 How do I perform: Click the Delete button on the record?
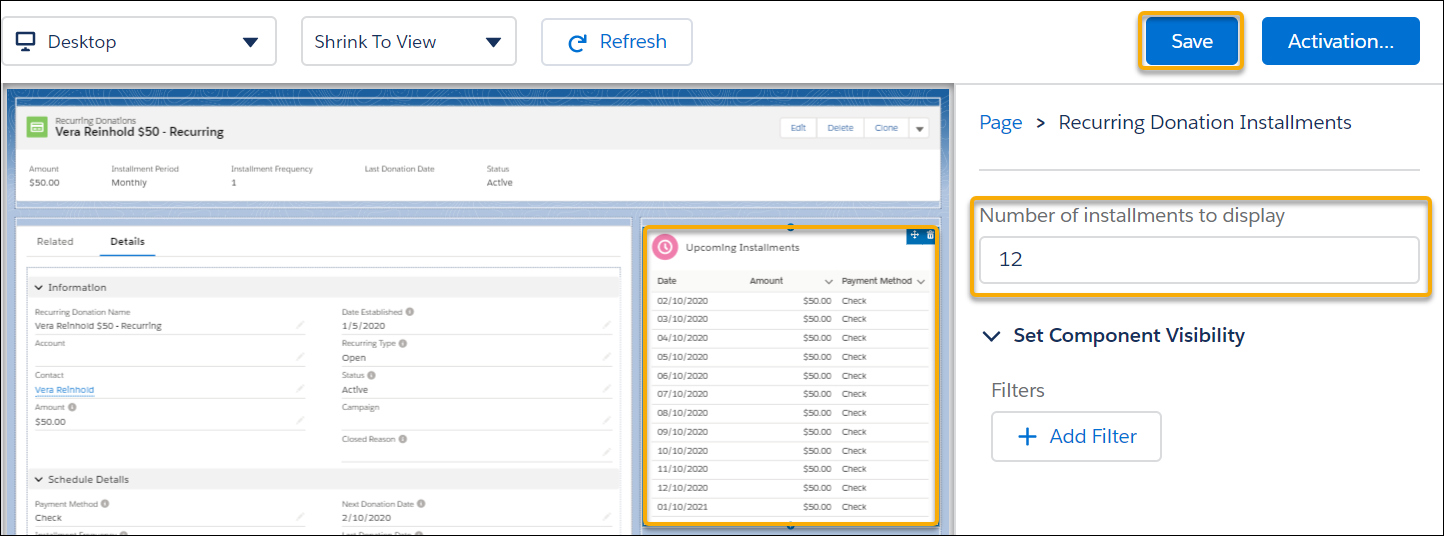pyautogui.click(x=840, y=128)
